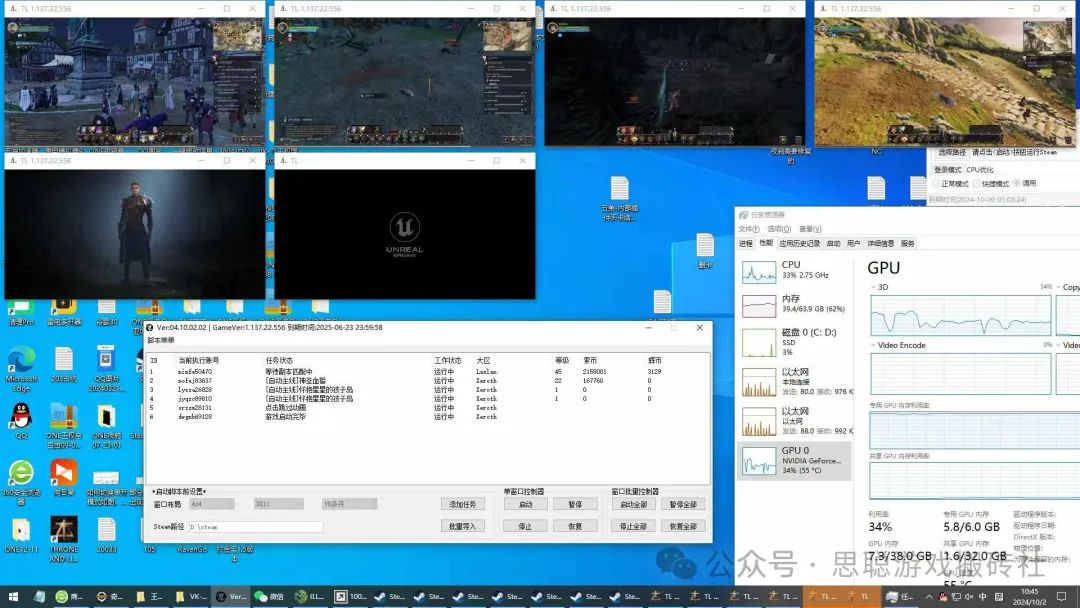Switch to the 进程 tab in Task Manager
Viewport: 1080px width, 608px height.
click(746, 243)
